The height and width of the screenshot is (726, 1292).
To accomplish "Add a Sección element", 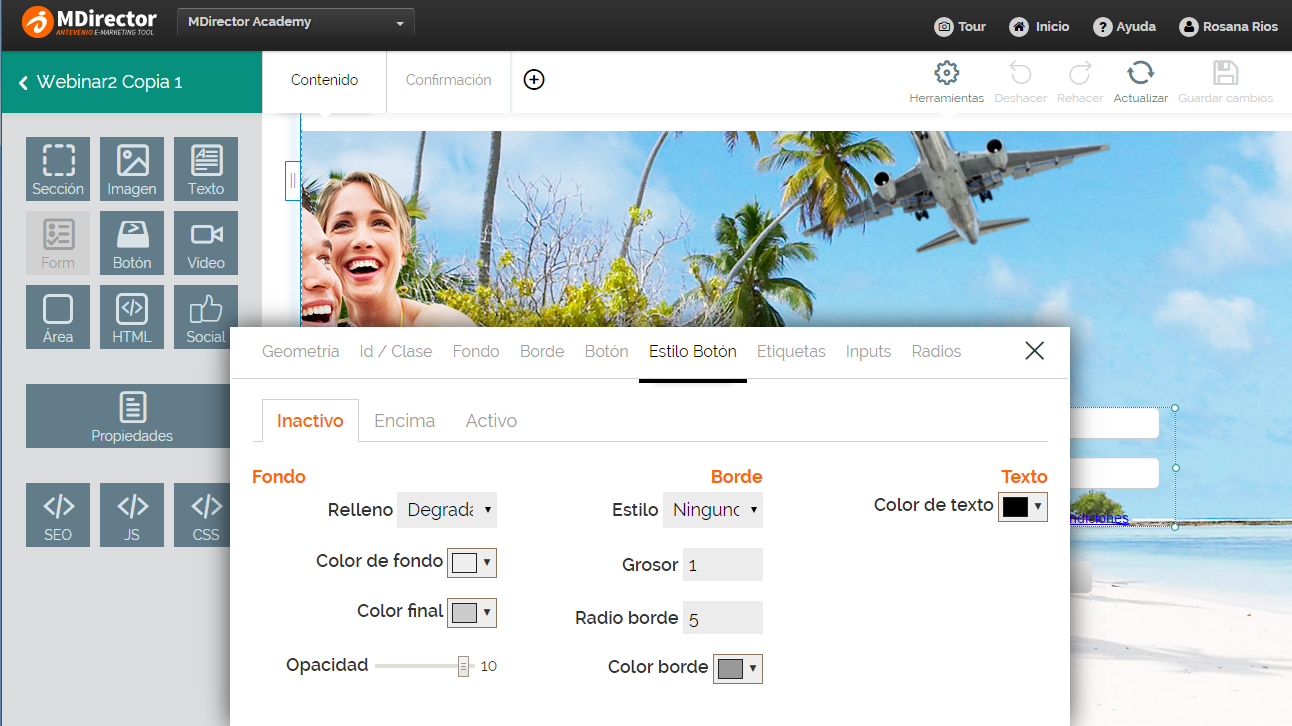I will point(58,169).
